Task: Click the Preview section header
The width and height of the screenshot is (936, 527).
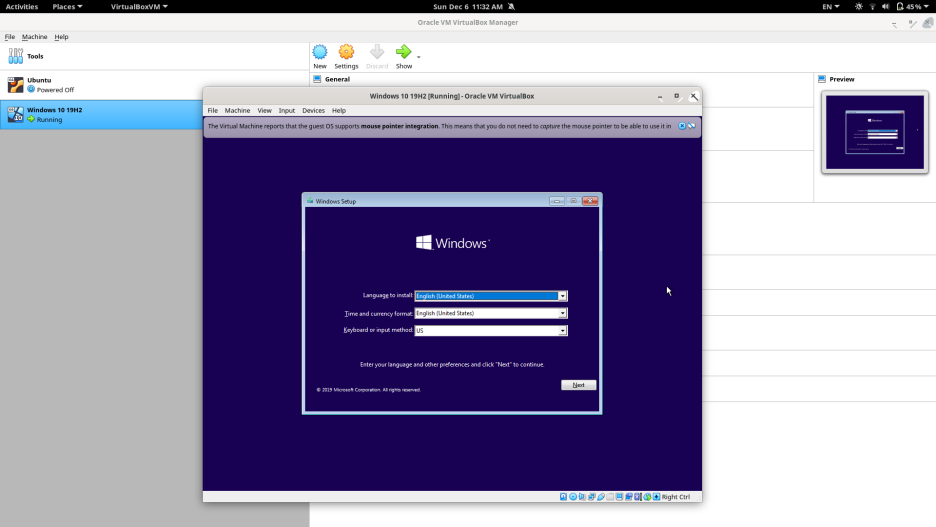Action: tap(842, 79)
